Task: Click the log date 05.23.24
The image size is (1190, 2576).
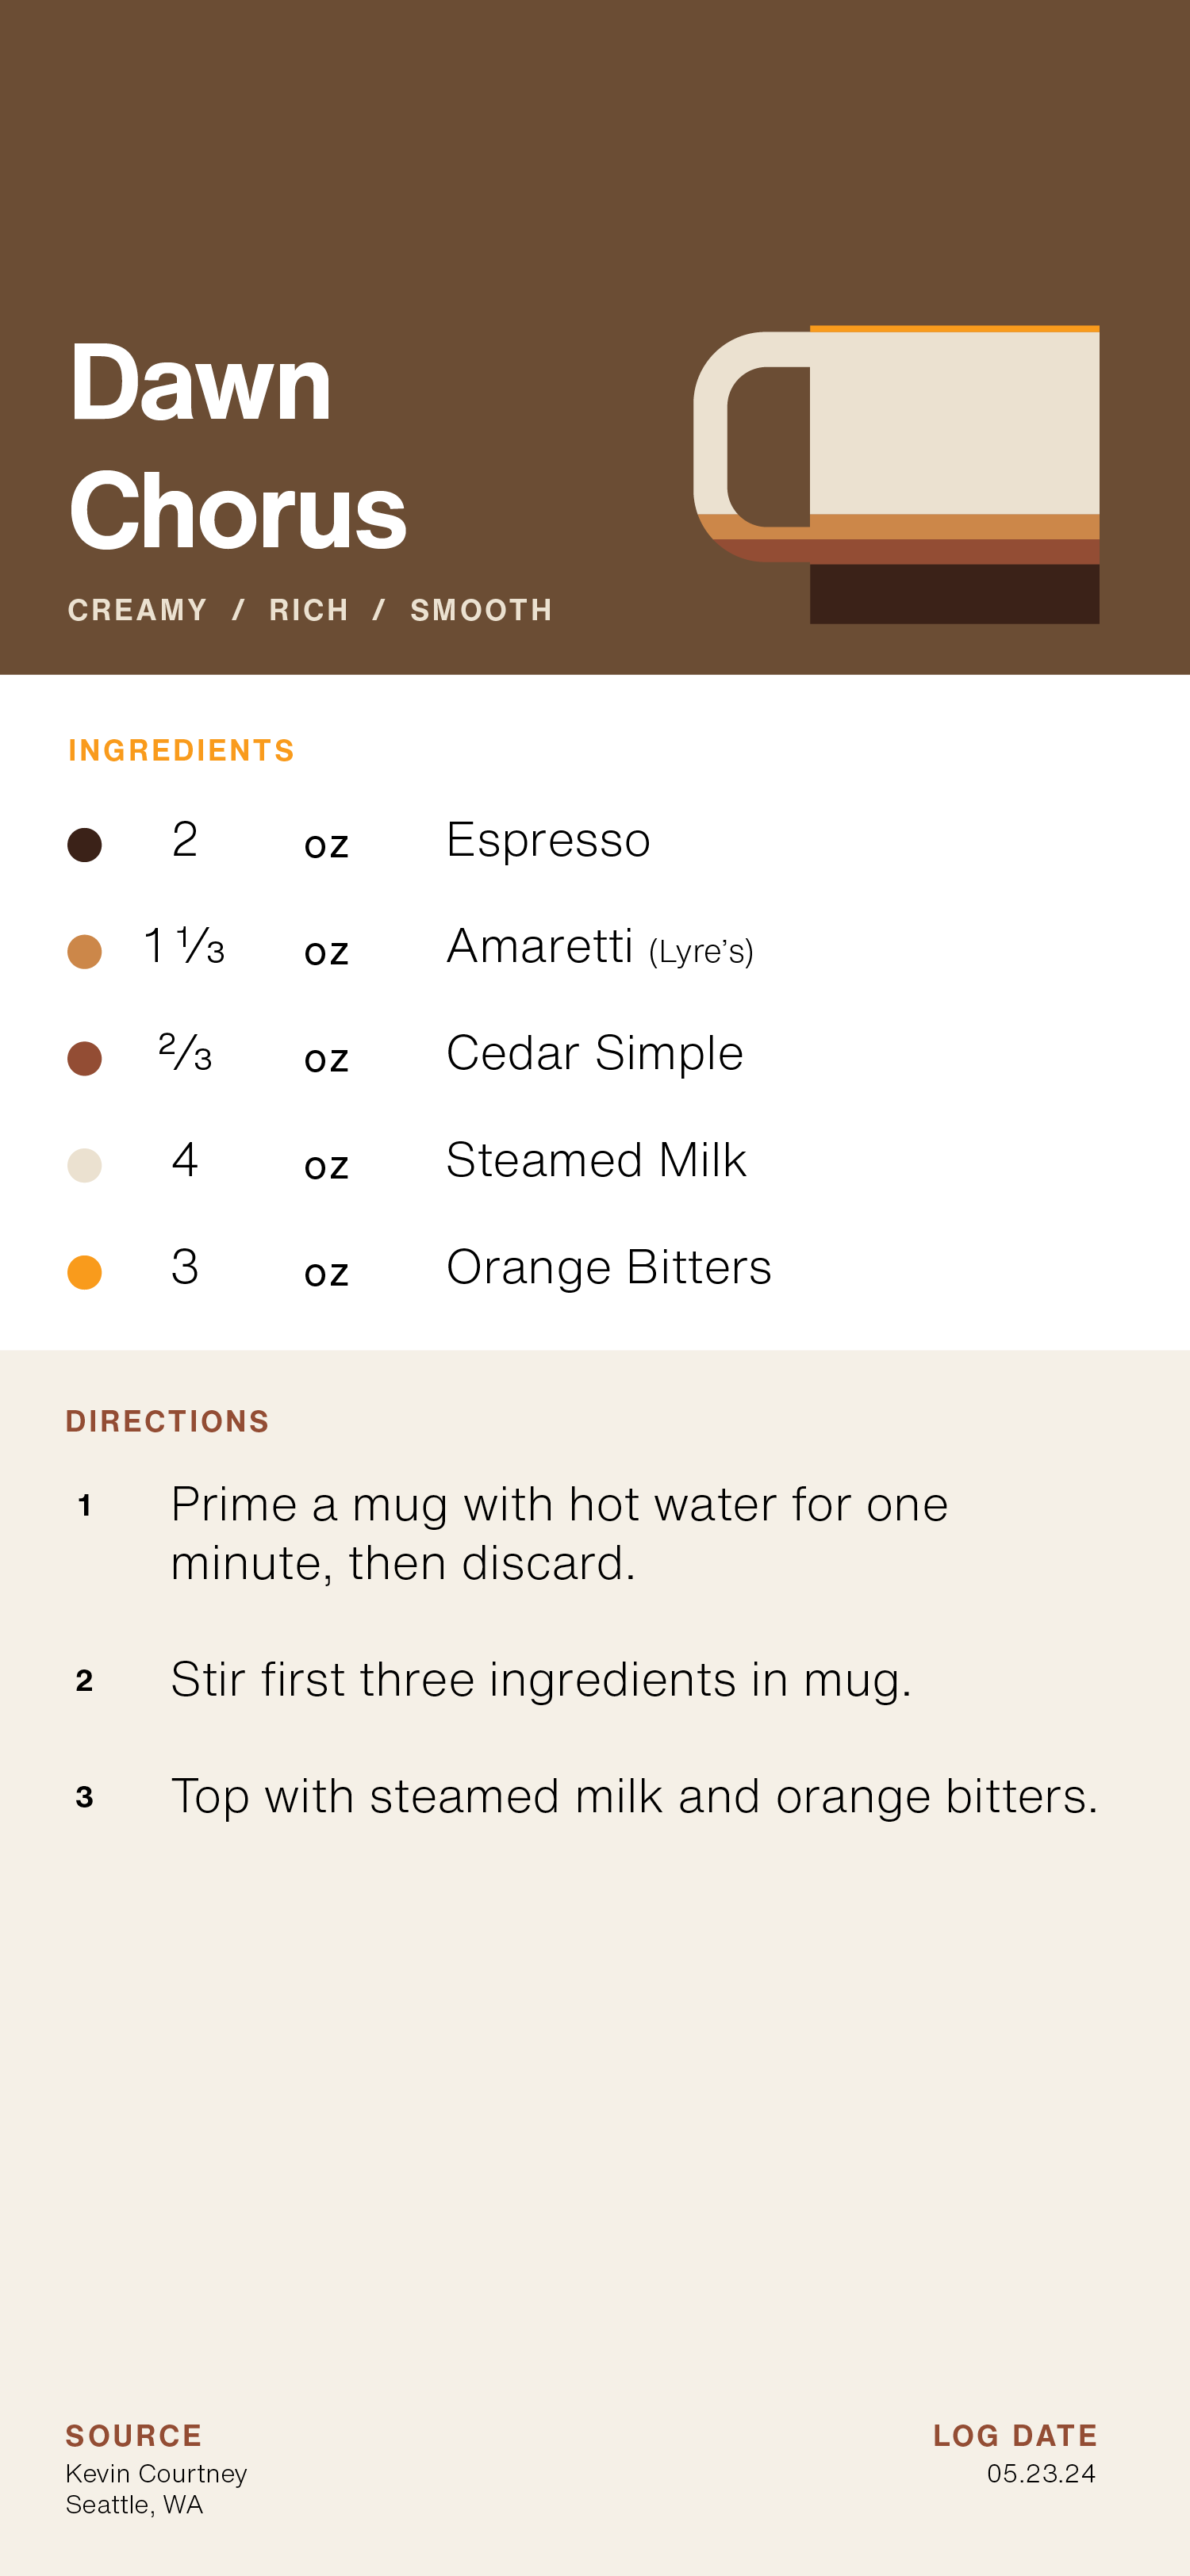Action: click(x=1041, y=2473)
